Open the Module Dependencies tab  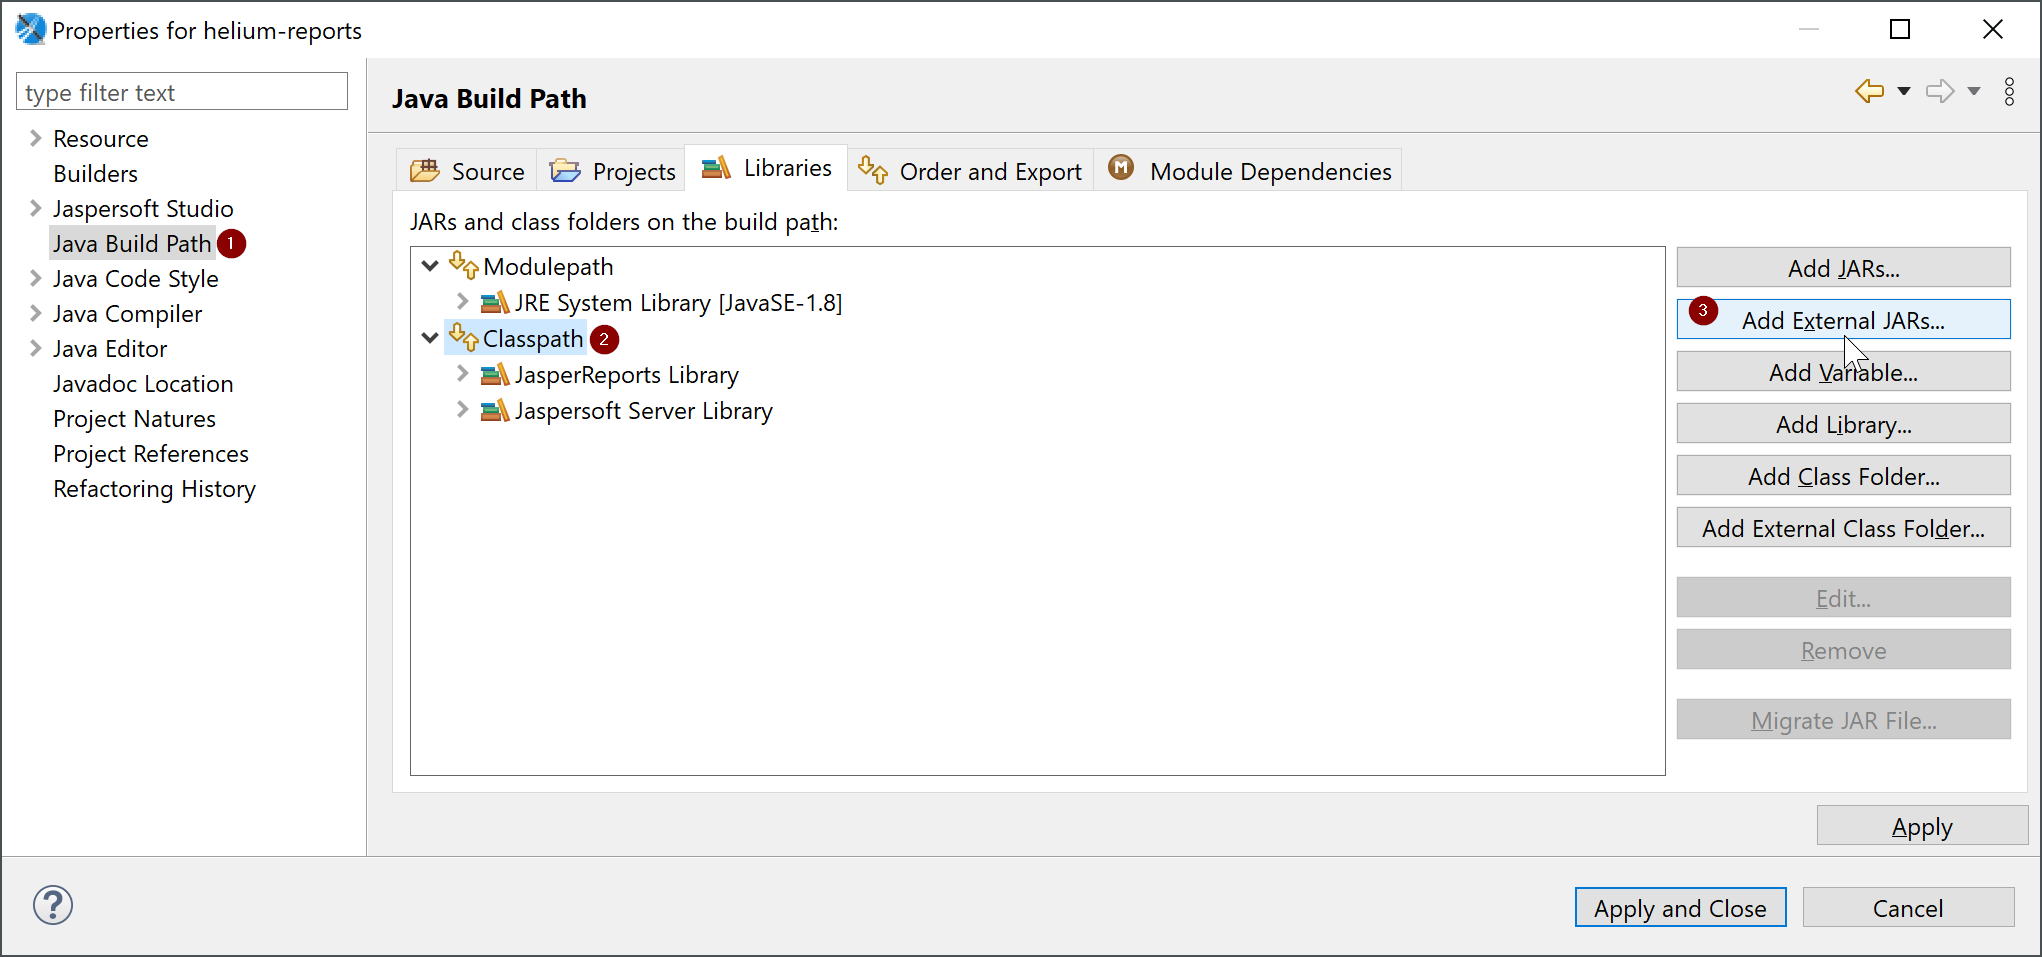(1250, 171)
